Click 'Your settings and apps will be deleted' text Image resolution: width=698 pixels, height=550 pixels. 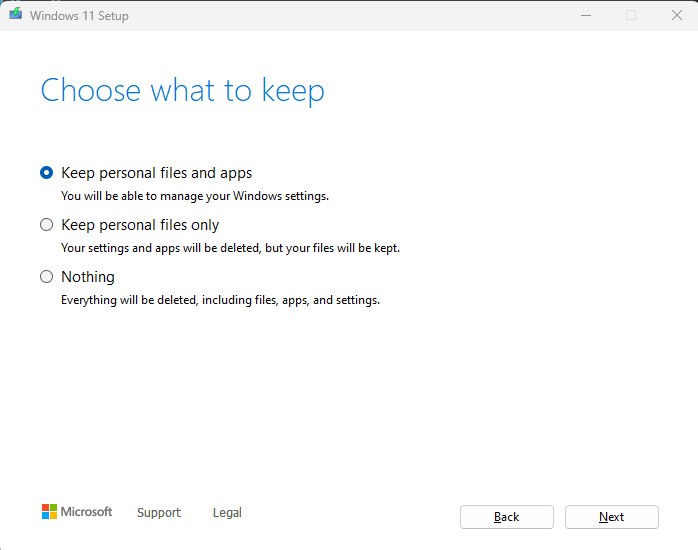click(231, 248)
